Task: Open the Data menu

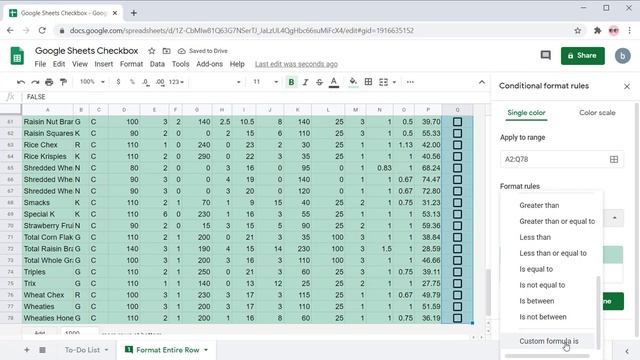Action: [x=157, y=64]
